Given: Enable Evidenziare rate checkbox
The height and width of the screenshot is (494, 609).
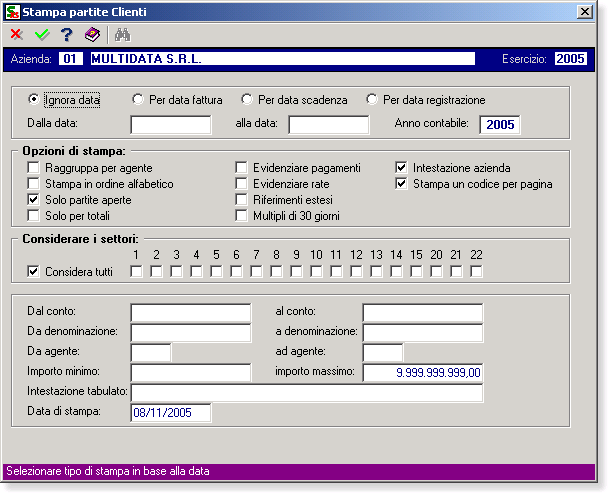Looking at the screenshot, I should pos(241,184).
